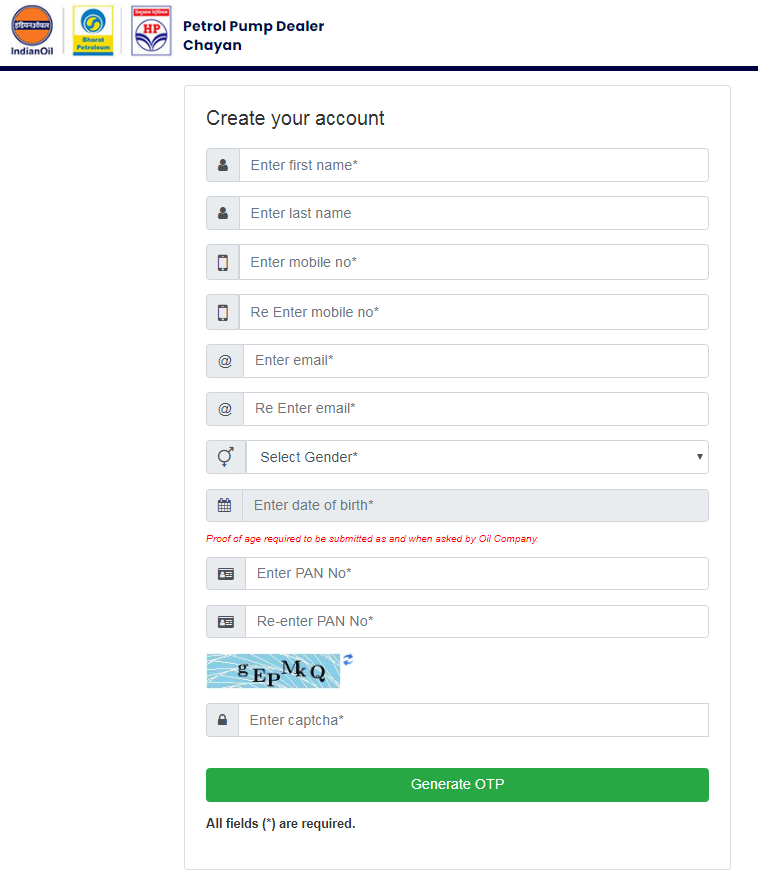Screen dimensions: 758x874
Task: Click the phone icon beside mobile no
Action: point(223,262)
